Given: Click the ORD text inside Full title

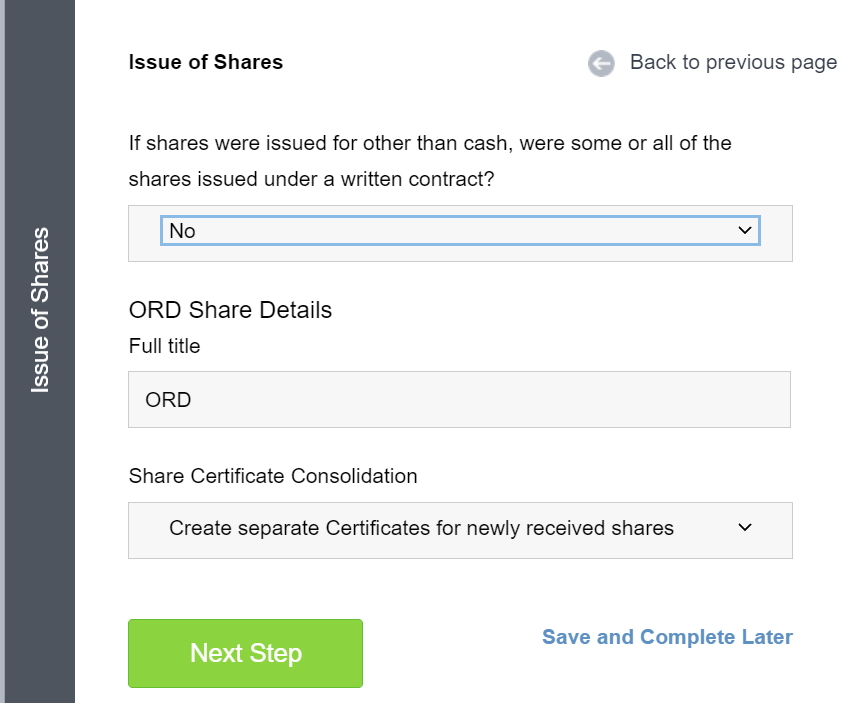Looking at the screenshot, I should point(168,400).
